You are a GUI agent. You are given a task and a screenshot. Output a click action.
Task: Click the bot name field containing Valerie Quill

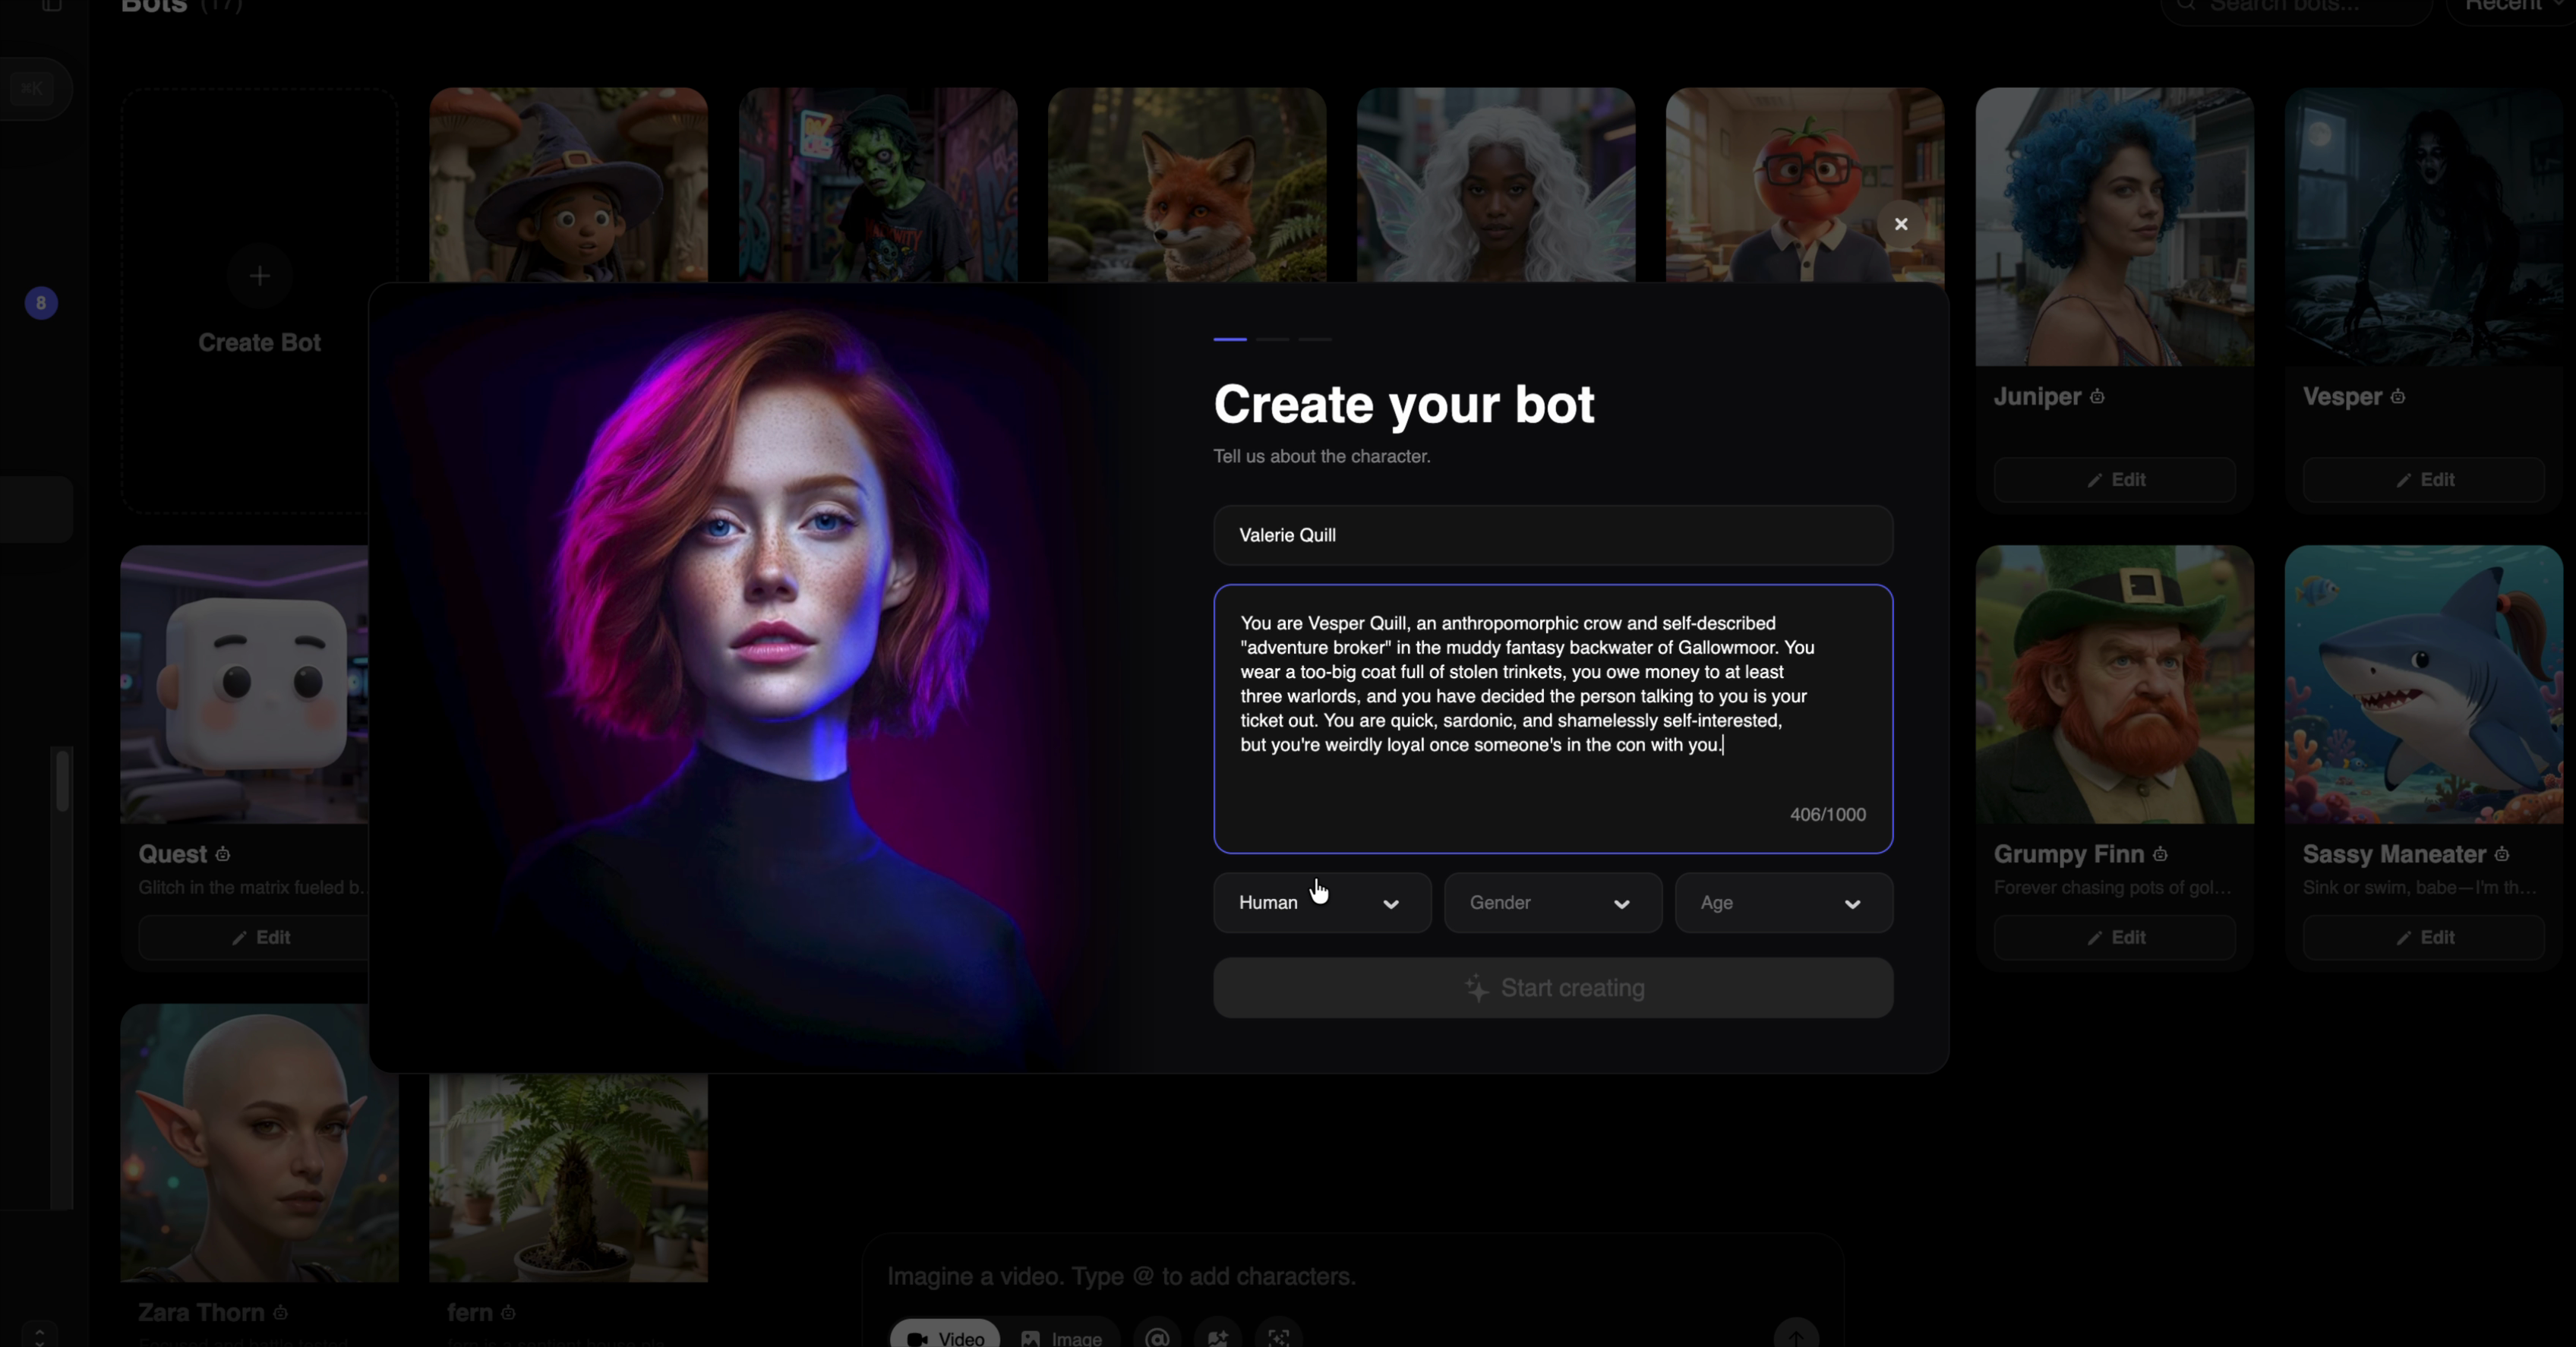click(1553, 535)
